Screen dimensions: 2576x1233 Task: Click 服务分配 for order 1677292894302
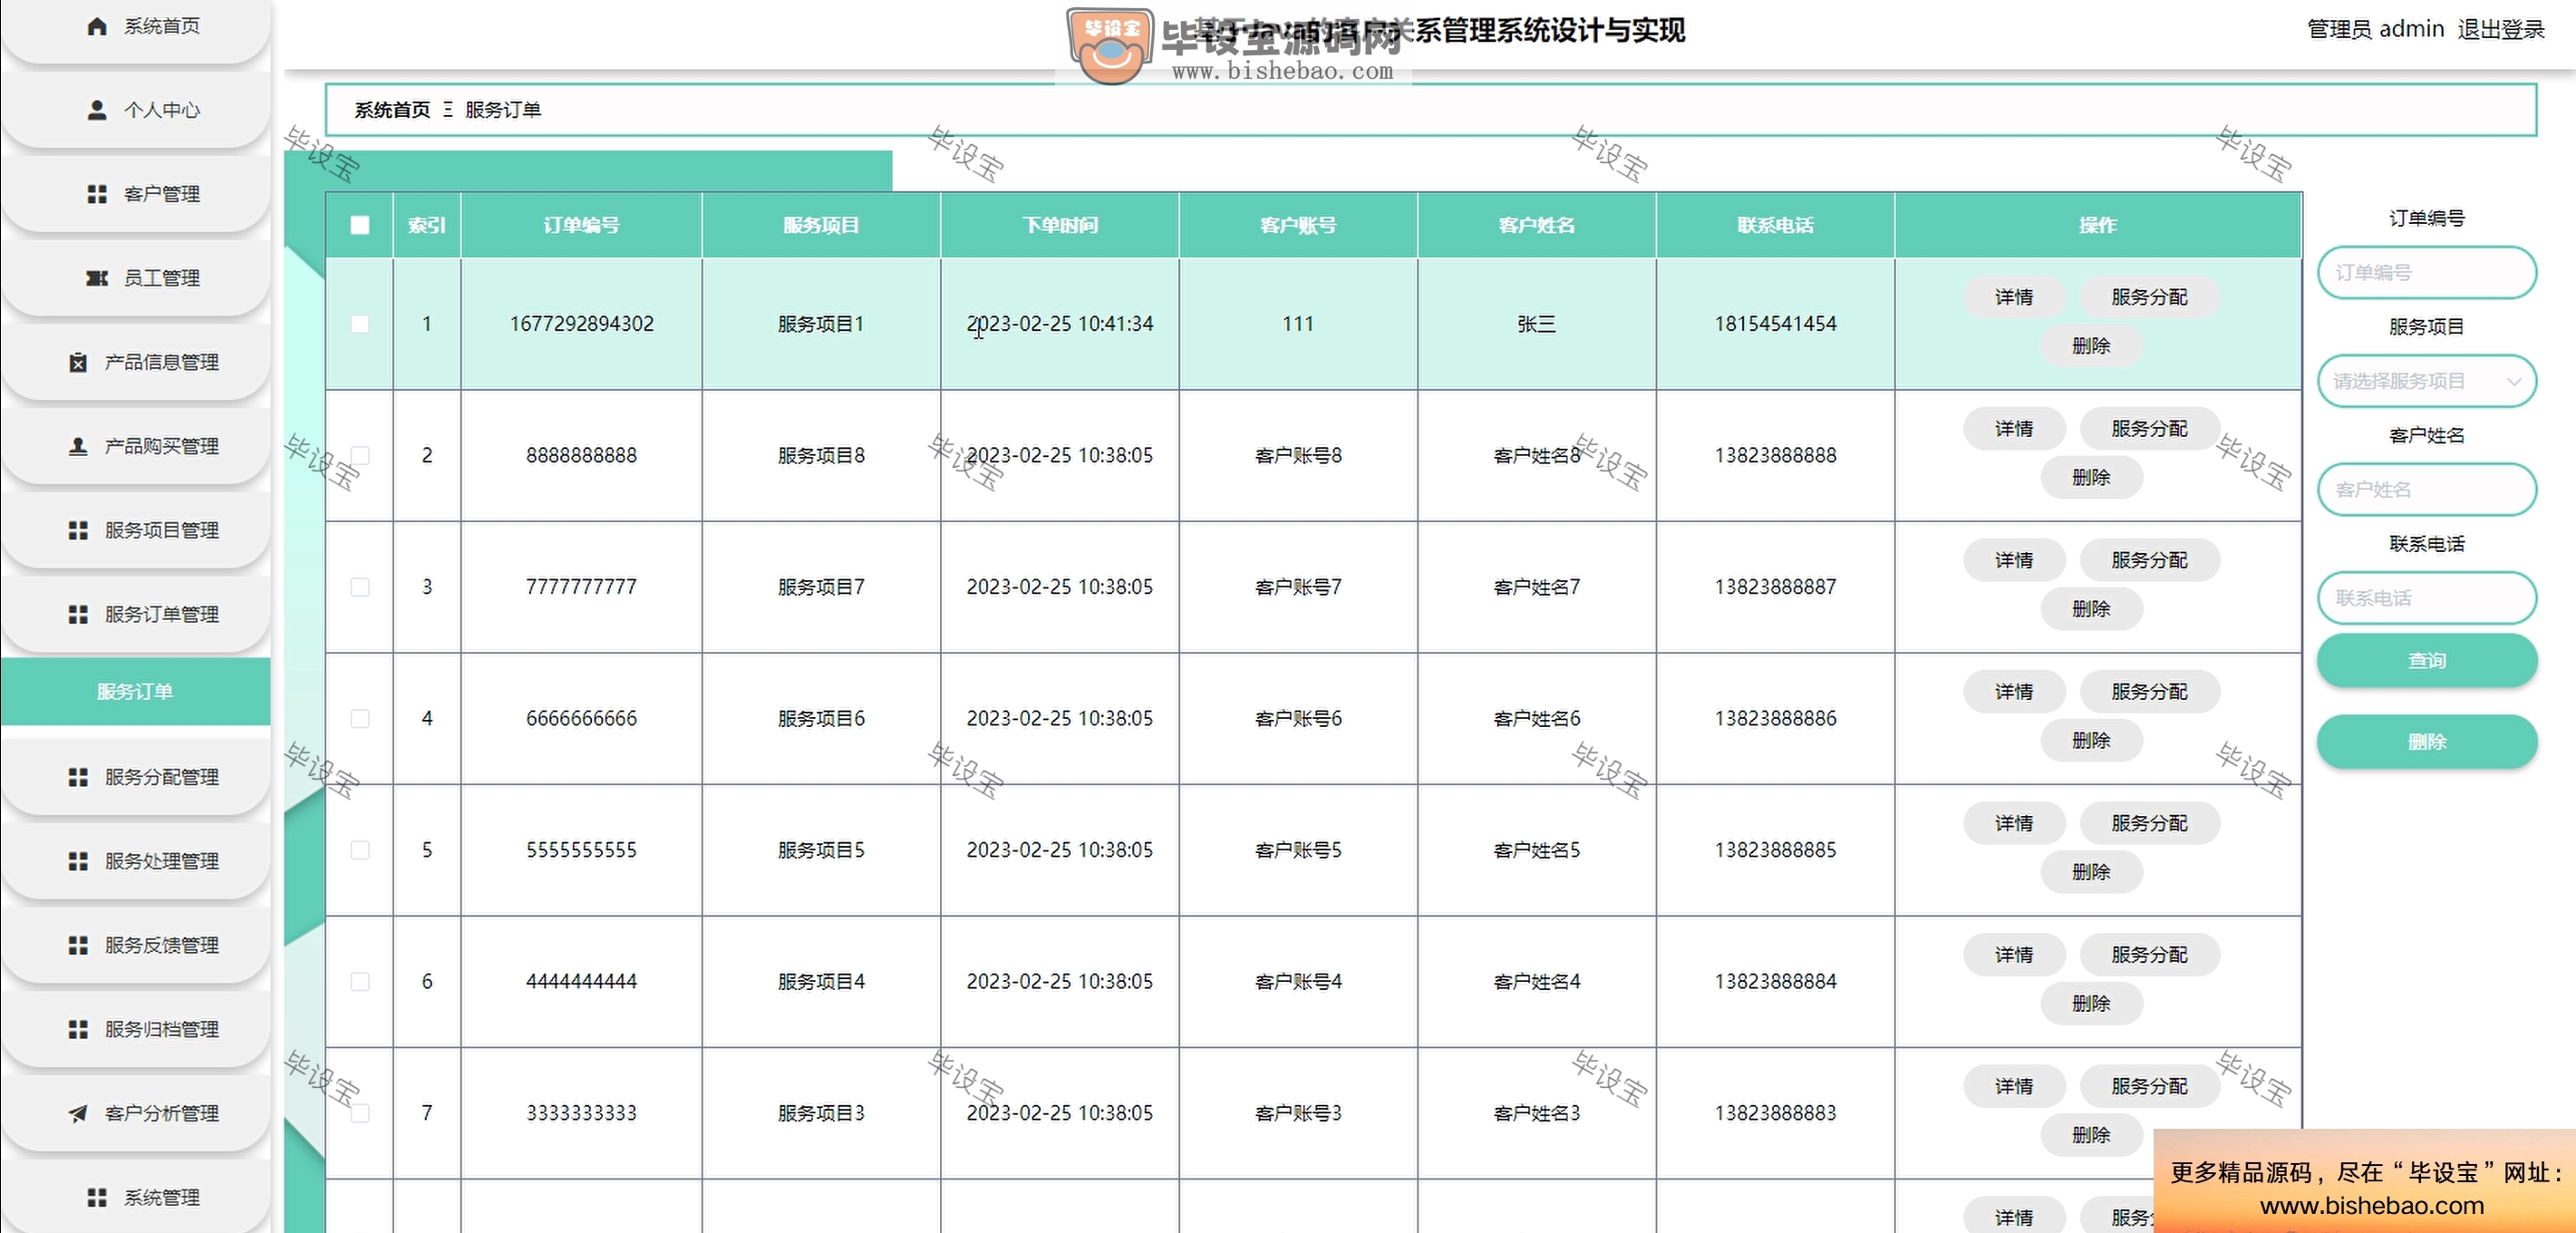click(2150, 297)
